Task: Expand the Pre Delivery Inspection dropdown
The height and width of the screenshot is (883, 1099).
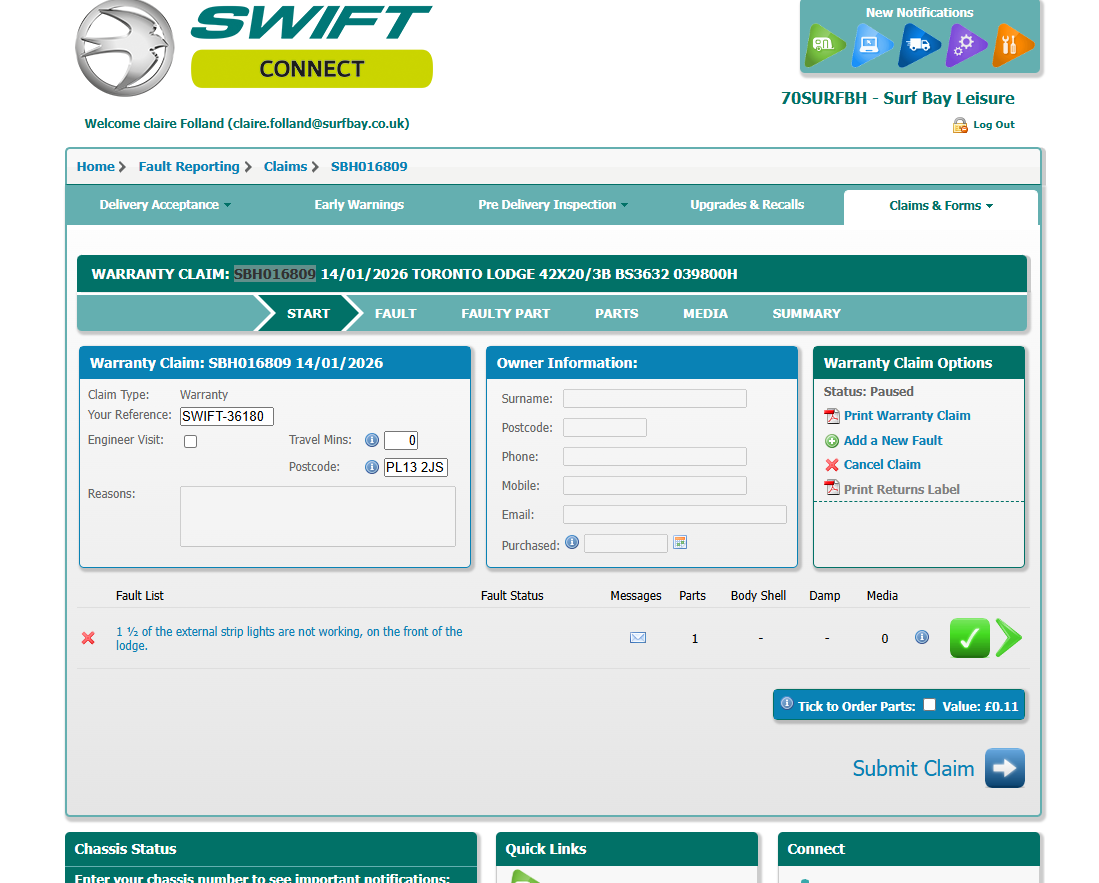Action: point(553,205)
